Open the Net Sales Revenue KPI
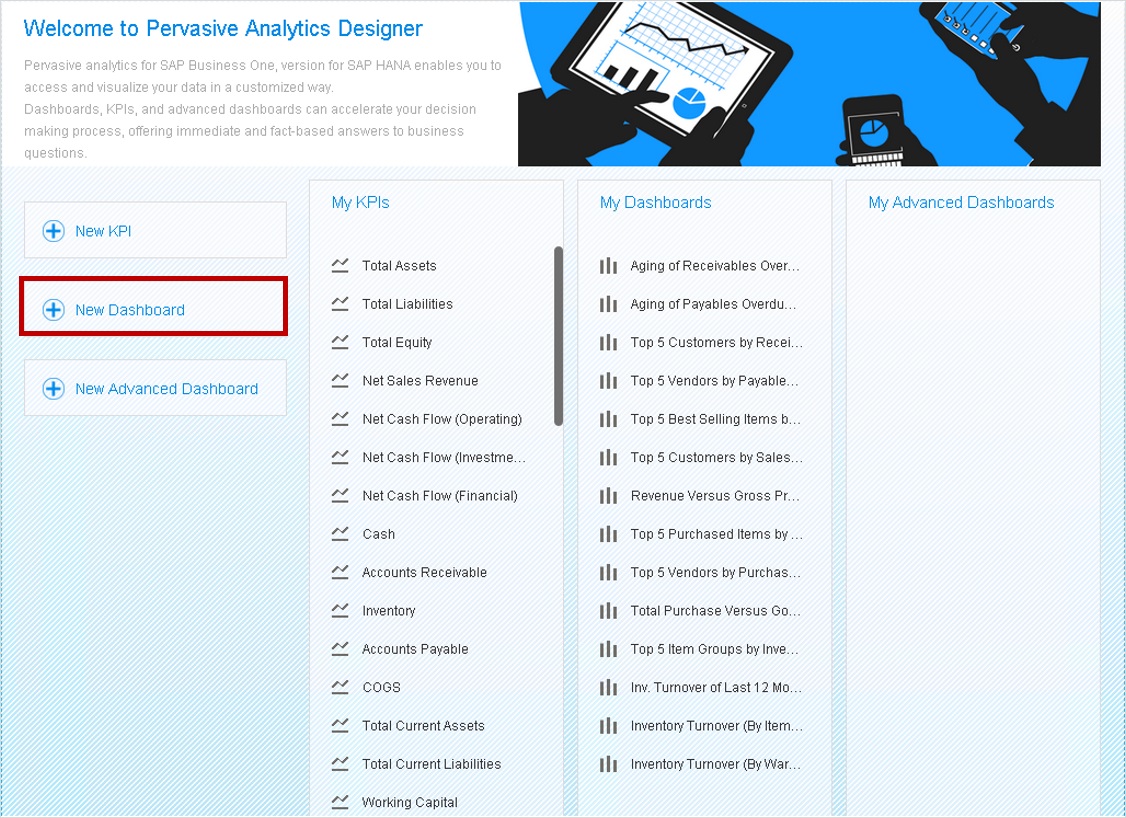This screenshot has height=818, width=1126. (x=420, y=381)
